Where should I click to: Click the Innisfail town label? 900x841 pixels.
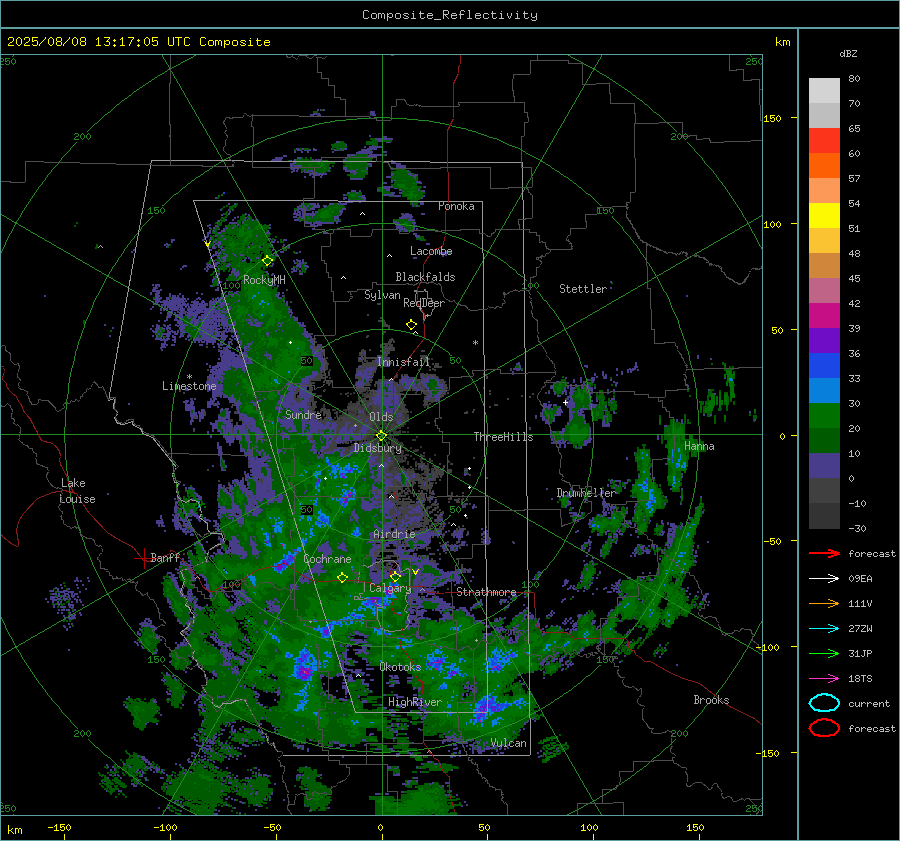[404, 362]
